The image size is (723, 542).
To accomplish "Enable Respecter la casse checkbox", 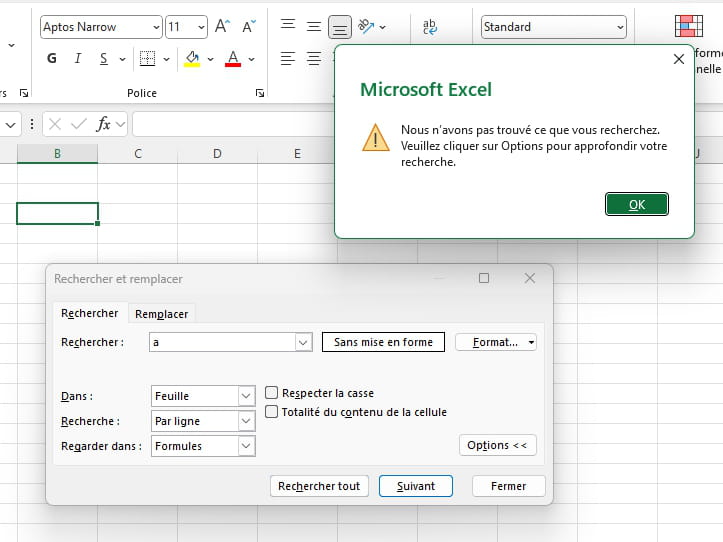I will (x=272, y=393).
